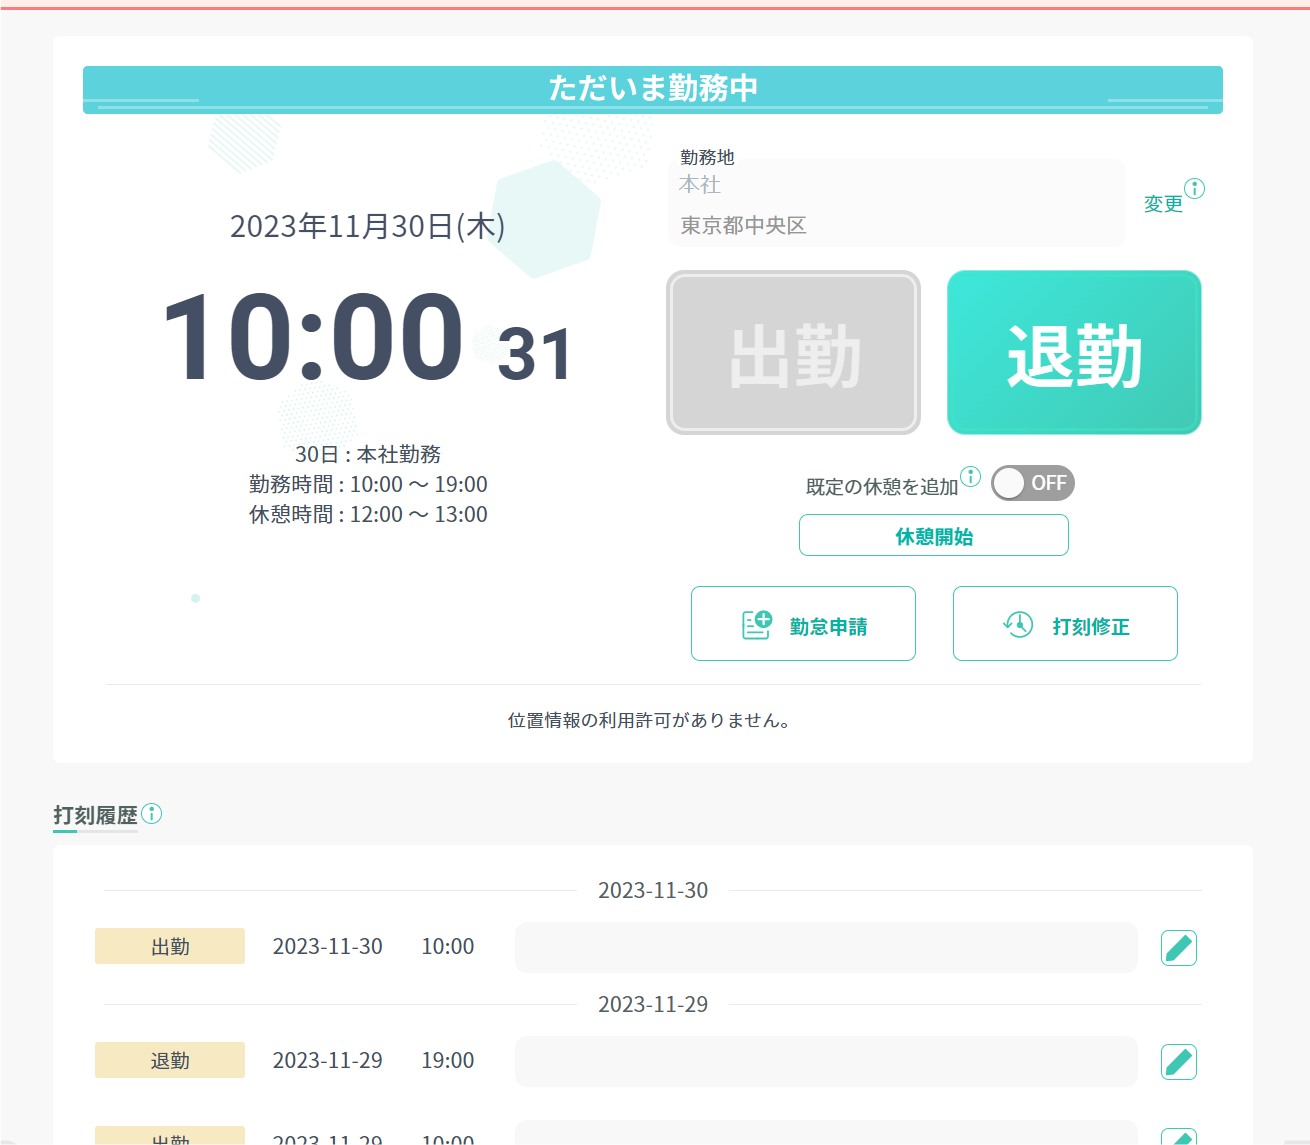Image resolution: width=1310 pixels, height=1145 pixels.
Task: Edit the 2023-11-30 10:00 出勤 record
Action: tap(1178, 947)
